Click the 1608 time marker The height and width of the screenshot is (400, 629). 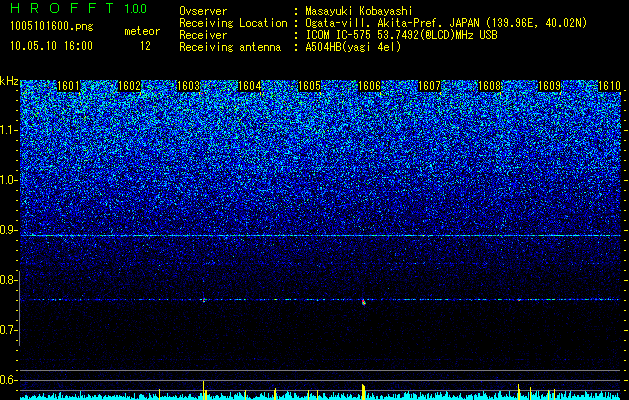click(x=490, y=86)
